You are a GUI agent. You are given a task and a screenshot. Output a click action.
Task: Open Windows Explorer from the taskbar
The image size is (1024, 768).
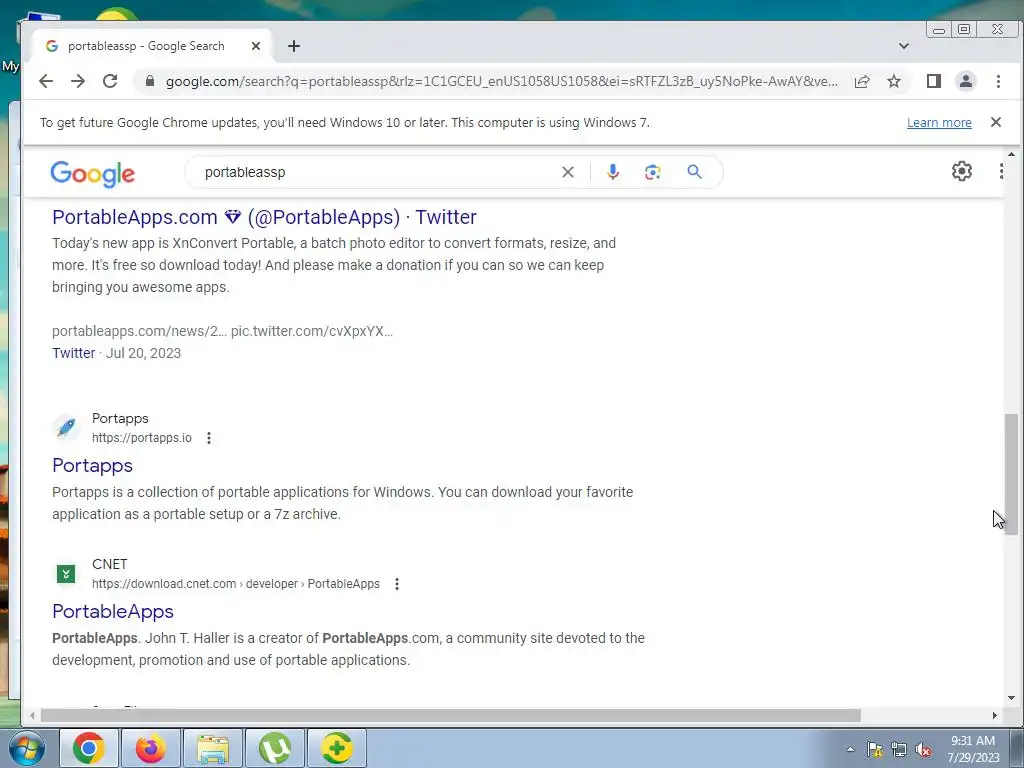213,748
